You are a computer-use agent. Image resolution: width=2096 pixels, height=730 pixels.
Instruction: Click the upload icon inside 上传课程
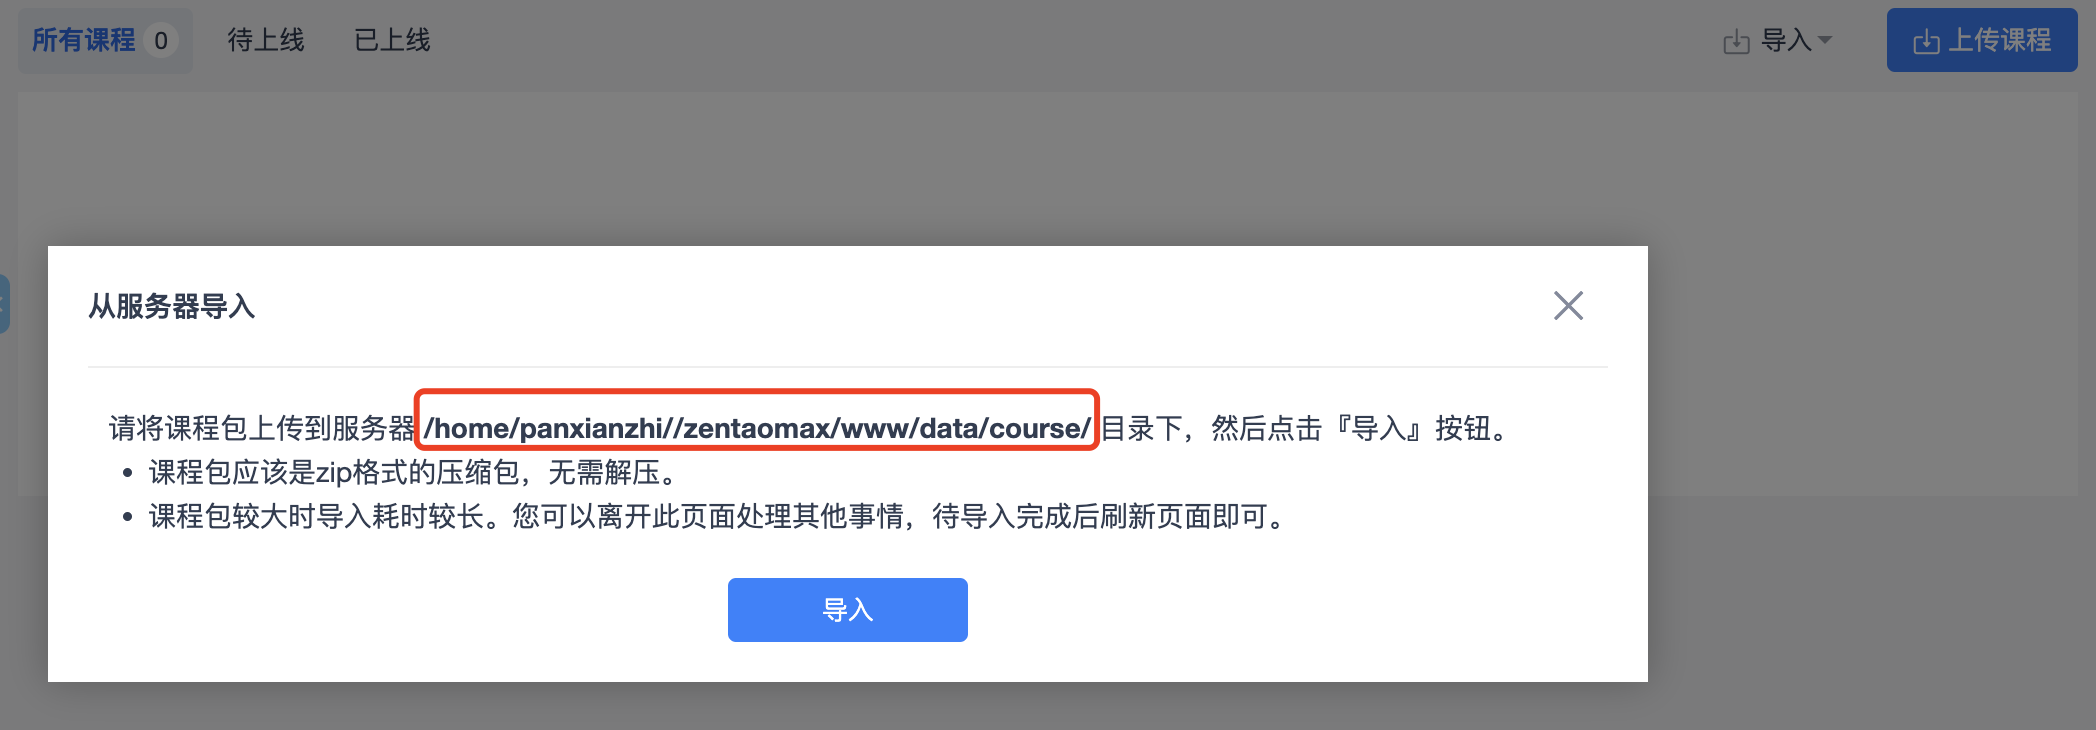(x=1926, y=42)
